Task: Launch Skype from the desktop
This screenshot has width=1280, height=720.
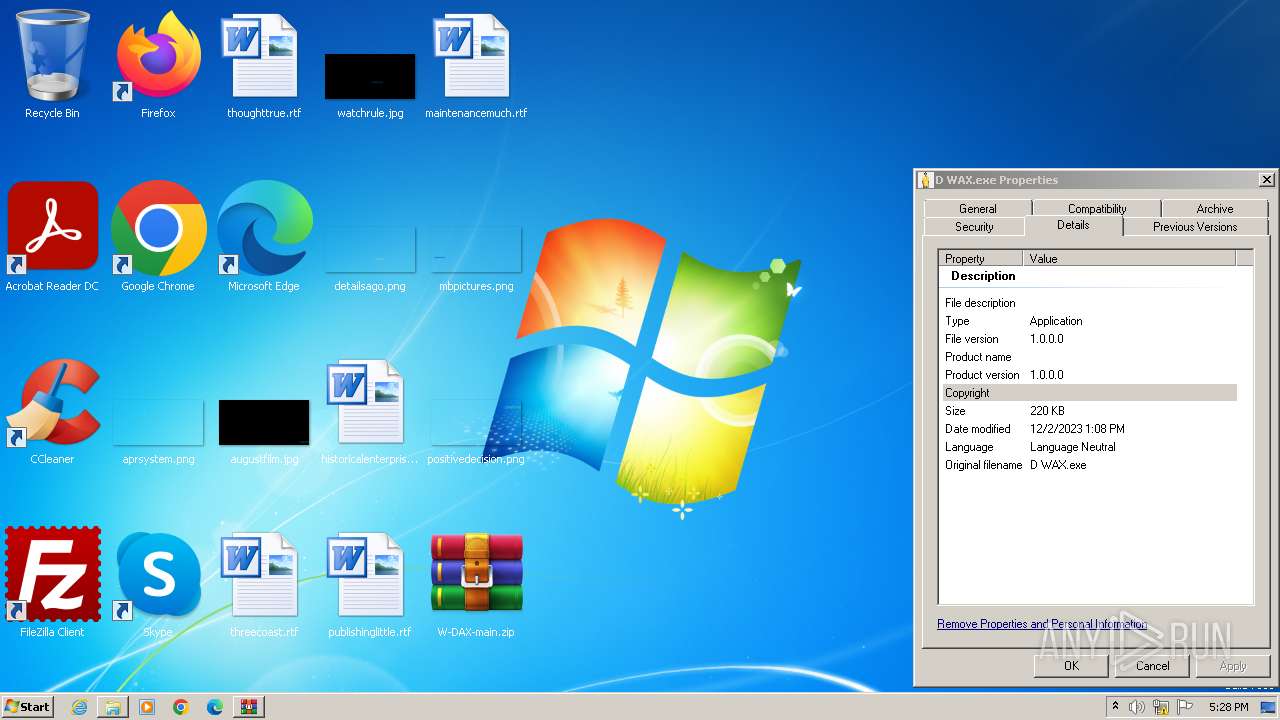Action: click(158, 584)
